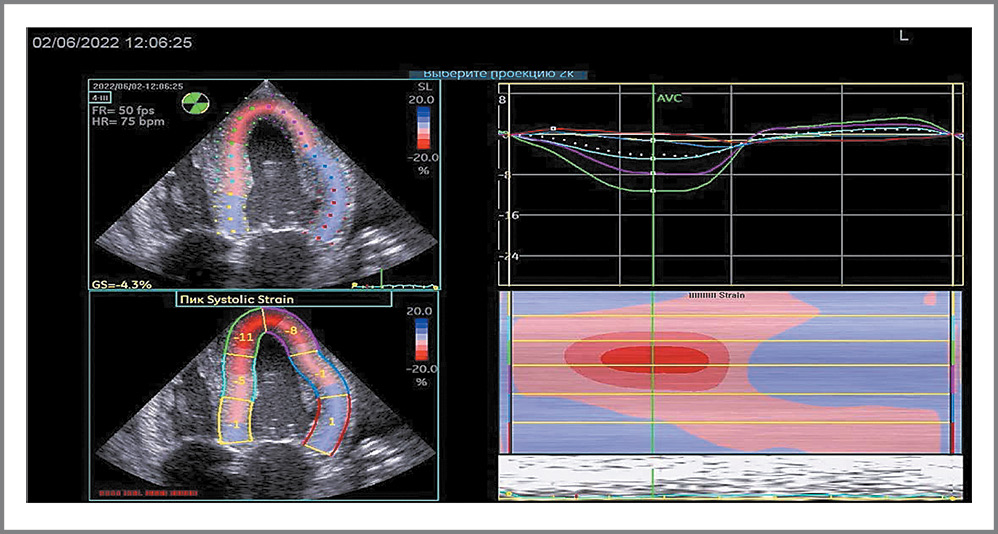The height and width of the screenshot is (534, 998).
Task: Select the red basal lateral segment labeled 1
Action: pos(332,426)
